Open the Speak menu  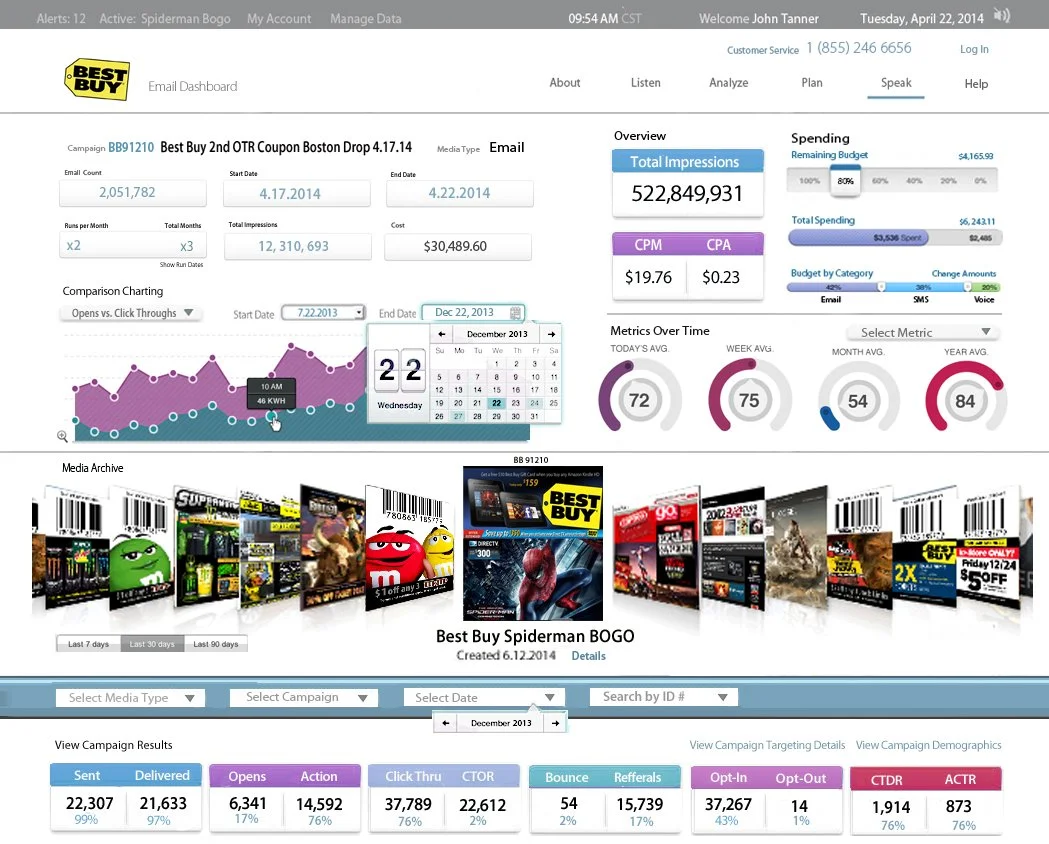pyautogui.click(x=896, y=83)
